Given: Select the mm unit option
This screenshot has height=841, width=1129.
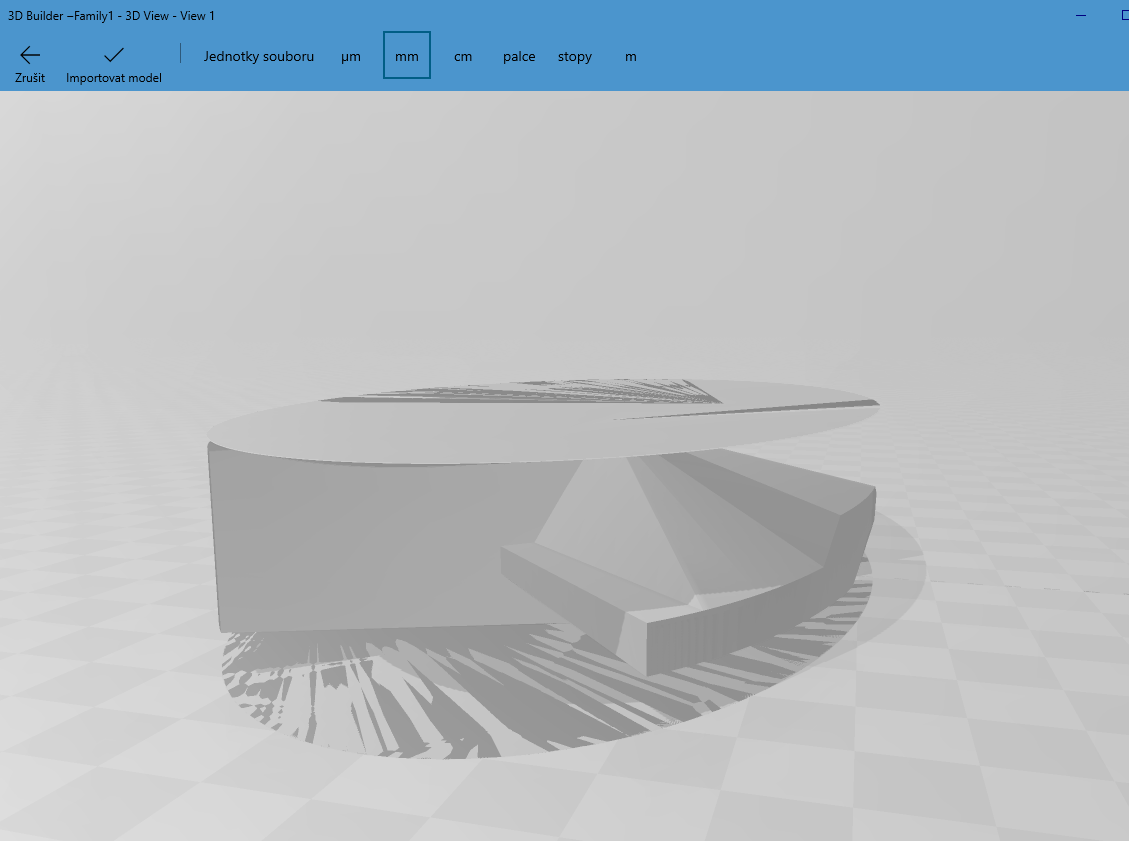Looking at the screenshot, I should [407, 56].
